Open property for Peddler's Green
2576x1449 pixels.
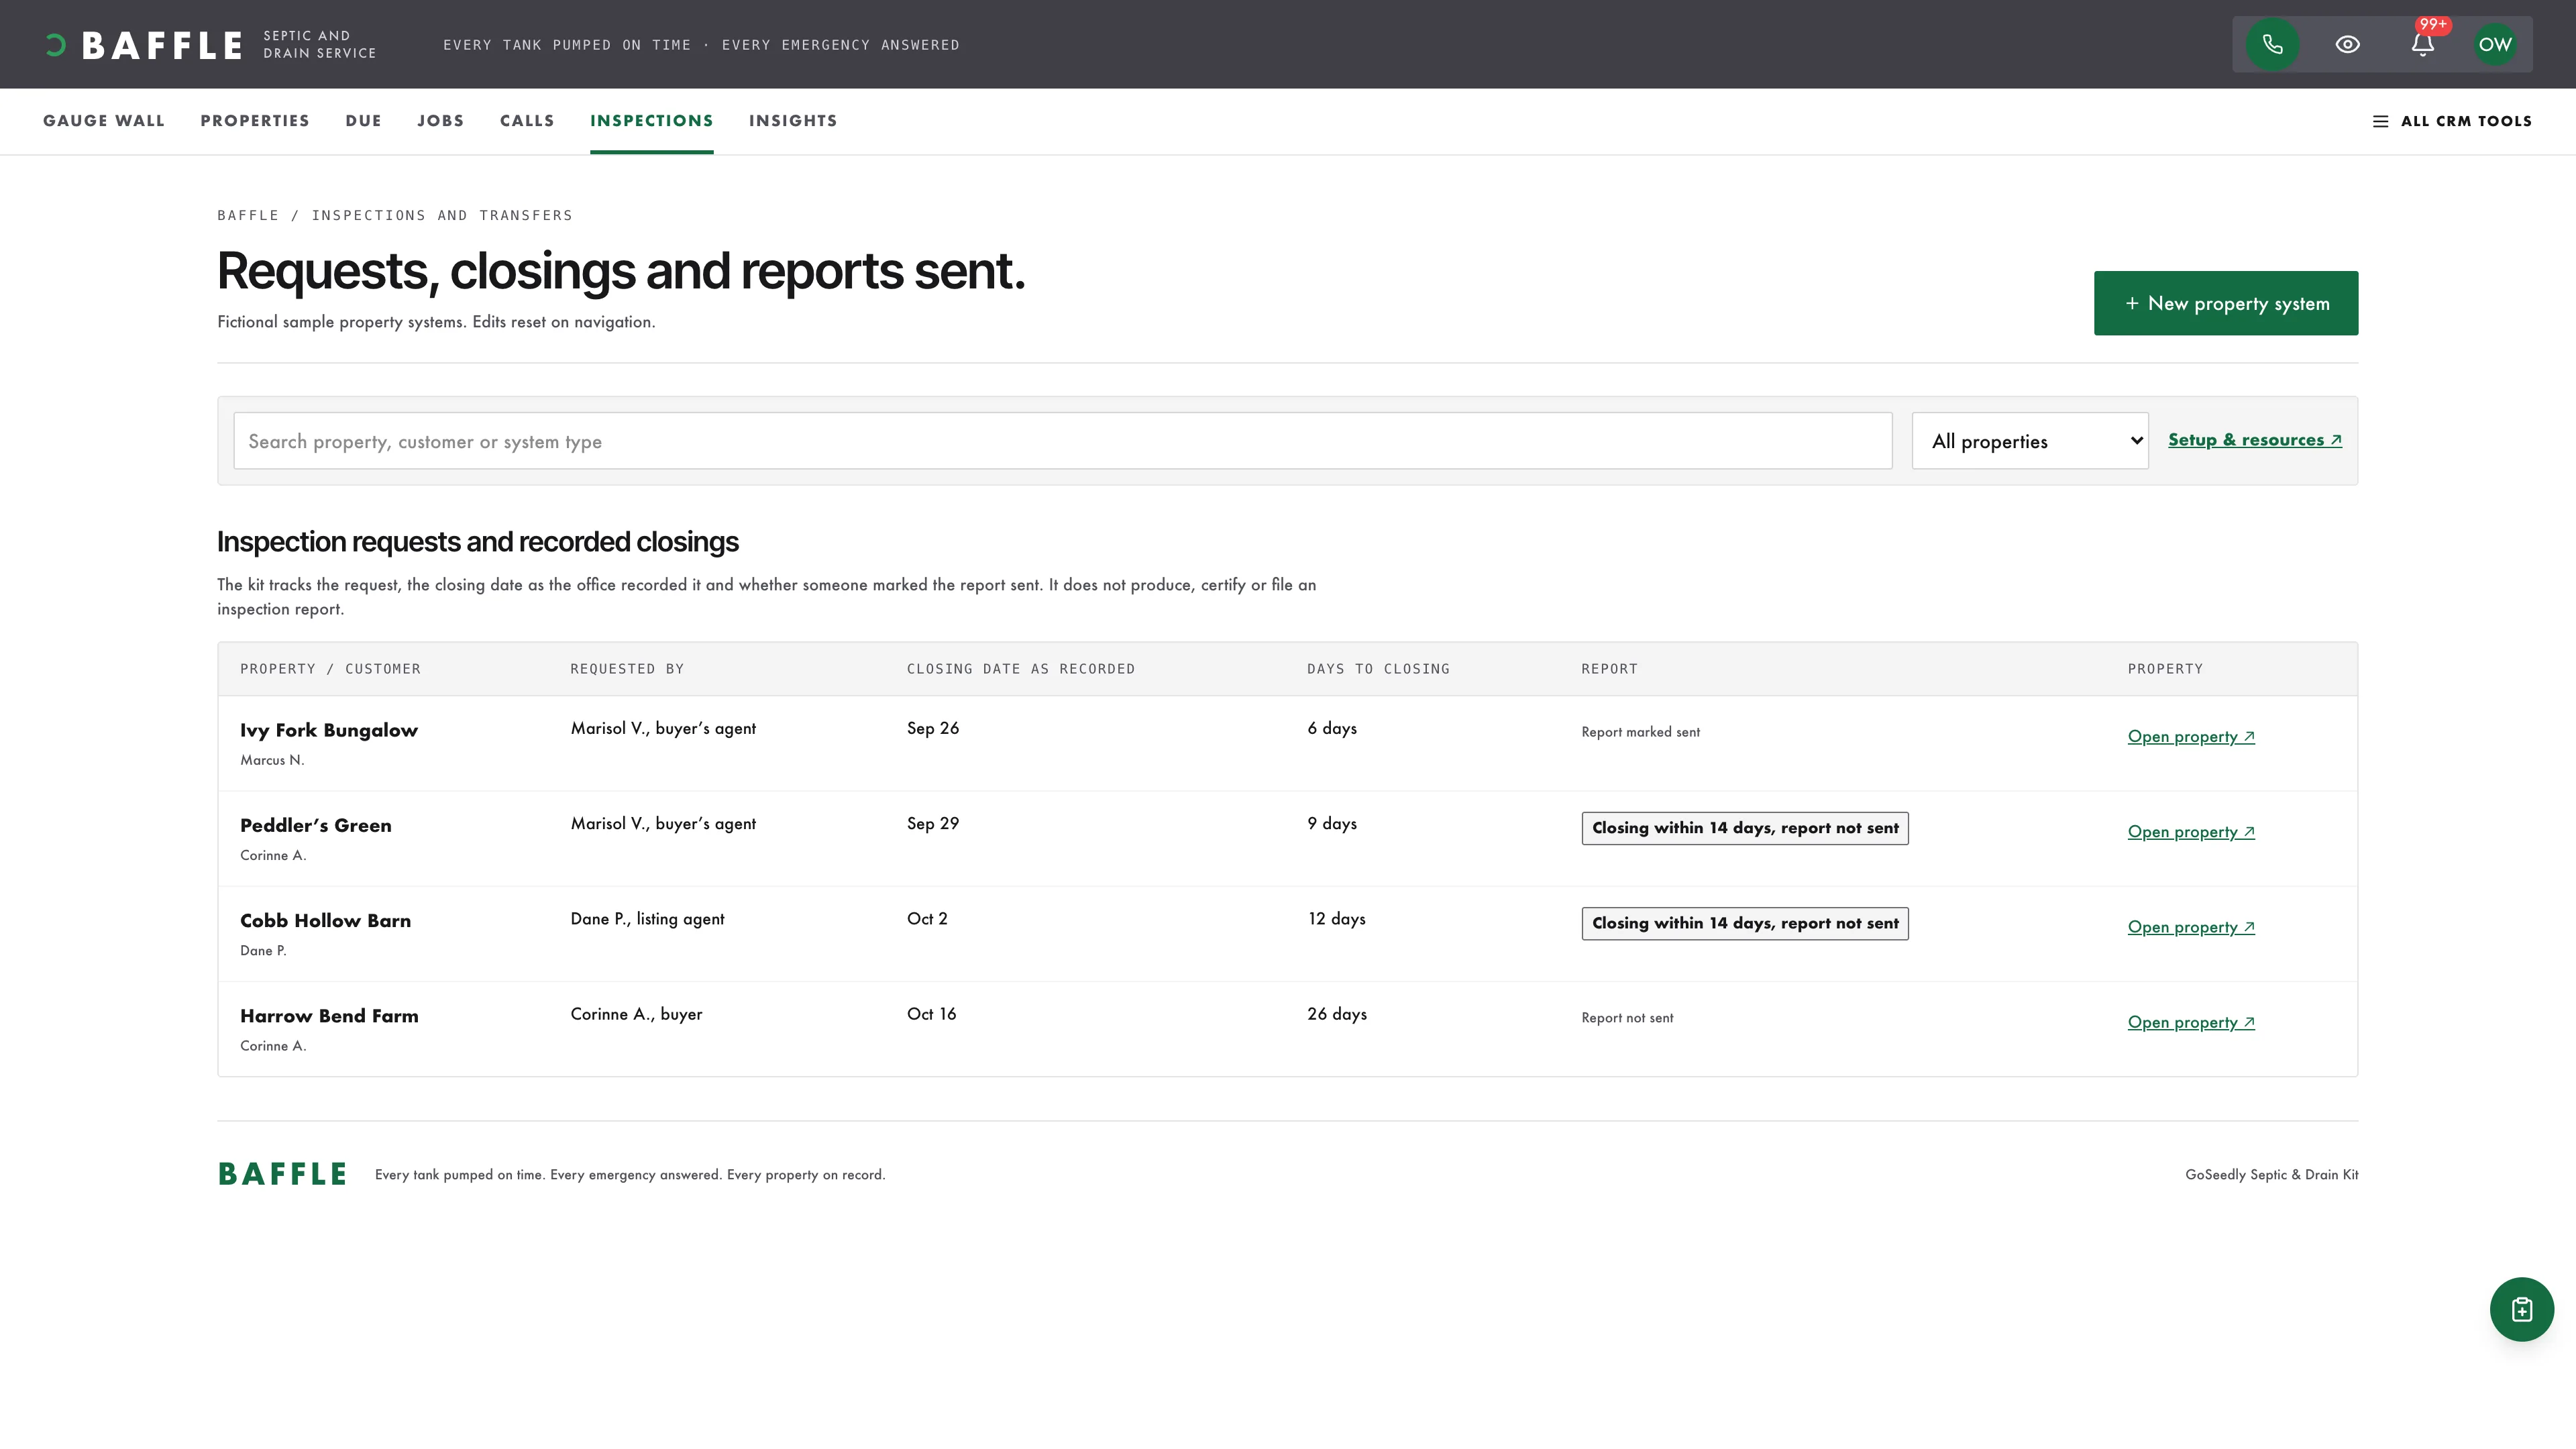[2191, 832]
